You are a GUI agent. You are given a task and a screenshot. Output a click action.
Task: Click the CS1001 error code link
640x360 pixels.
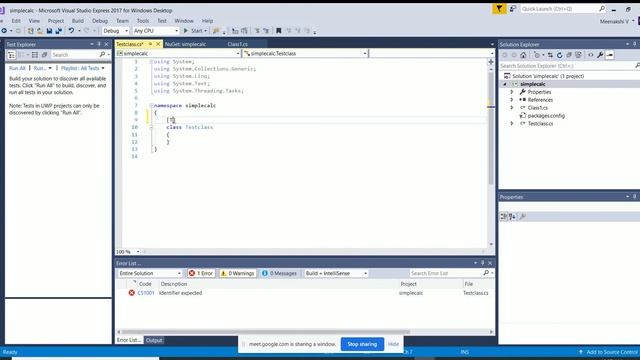(x=146, y=293)
